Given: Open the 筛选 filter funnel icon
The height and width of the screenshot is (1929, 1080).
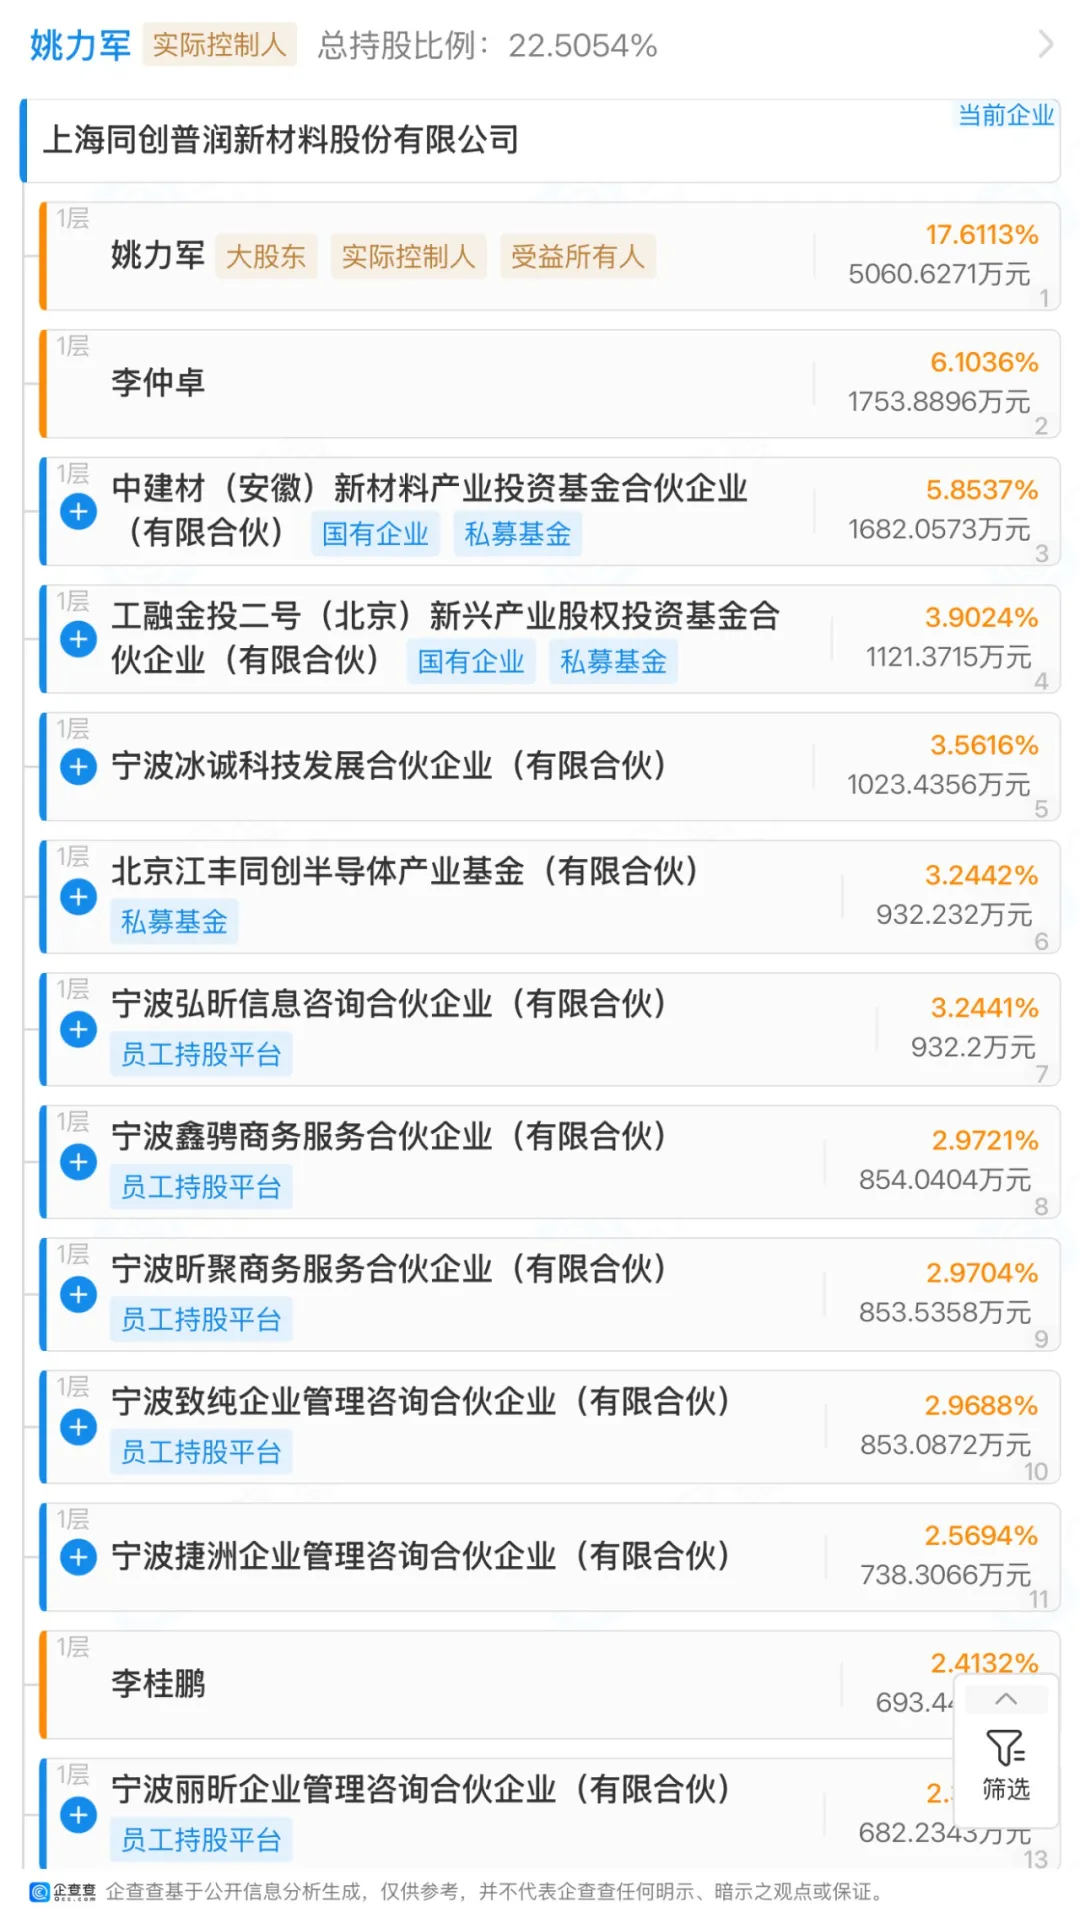Looking at the screenshot, I should tap(1006, 1765).
